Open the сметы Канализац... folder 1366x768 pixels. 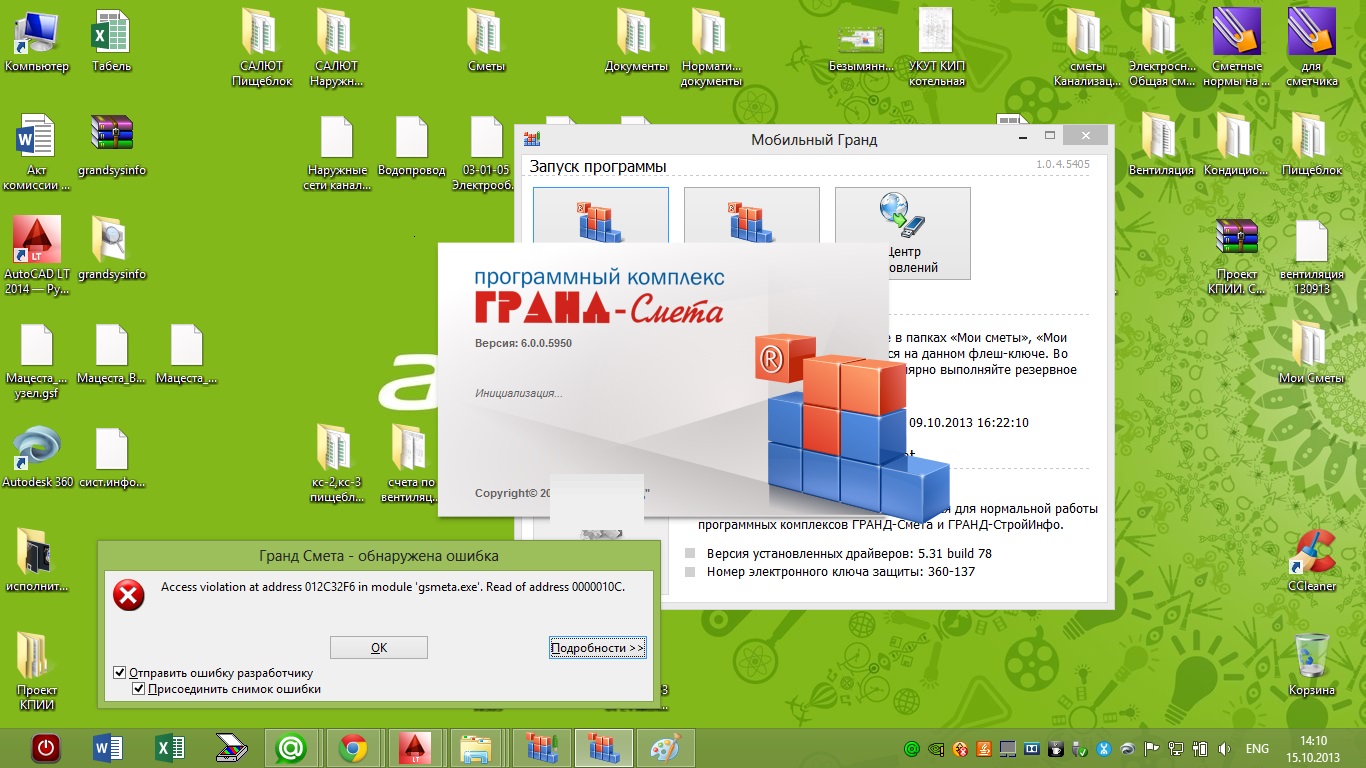click(1086, 48)
